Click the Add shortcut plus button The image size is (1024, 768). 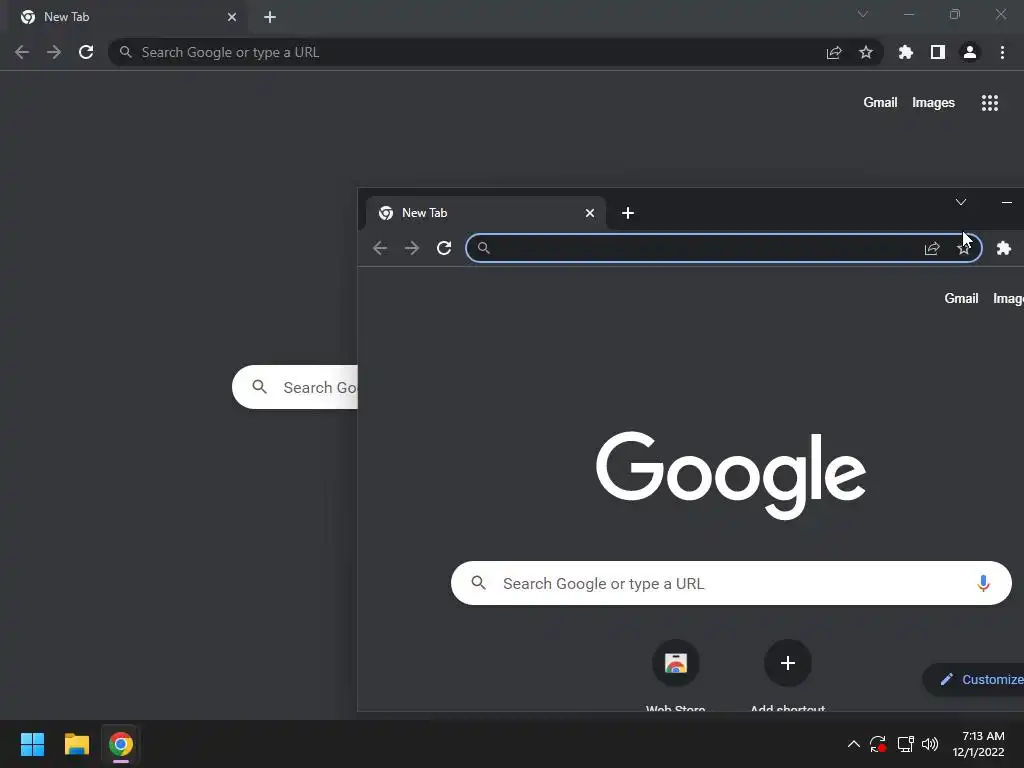(788, 664)
